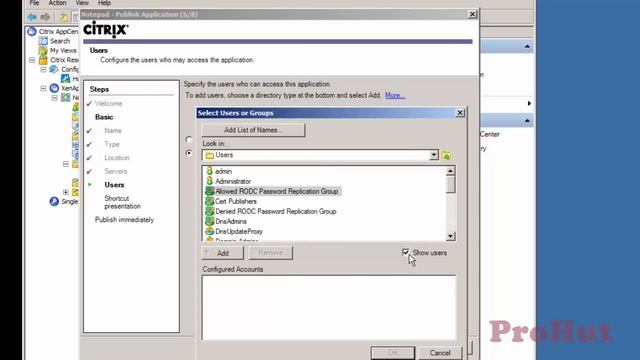Select the lower selected radio button

(x=189, y=153)
